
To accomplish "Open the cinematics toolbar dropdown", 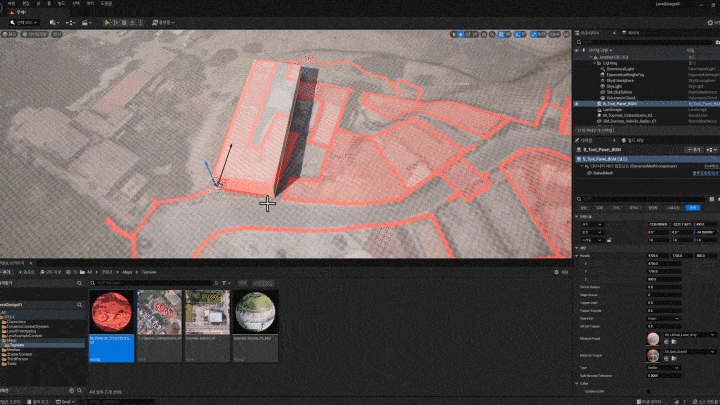I will pyautogui.click(x=86, y=22).
